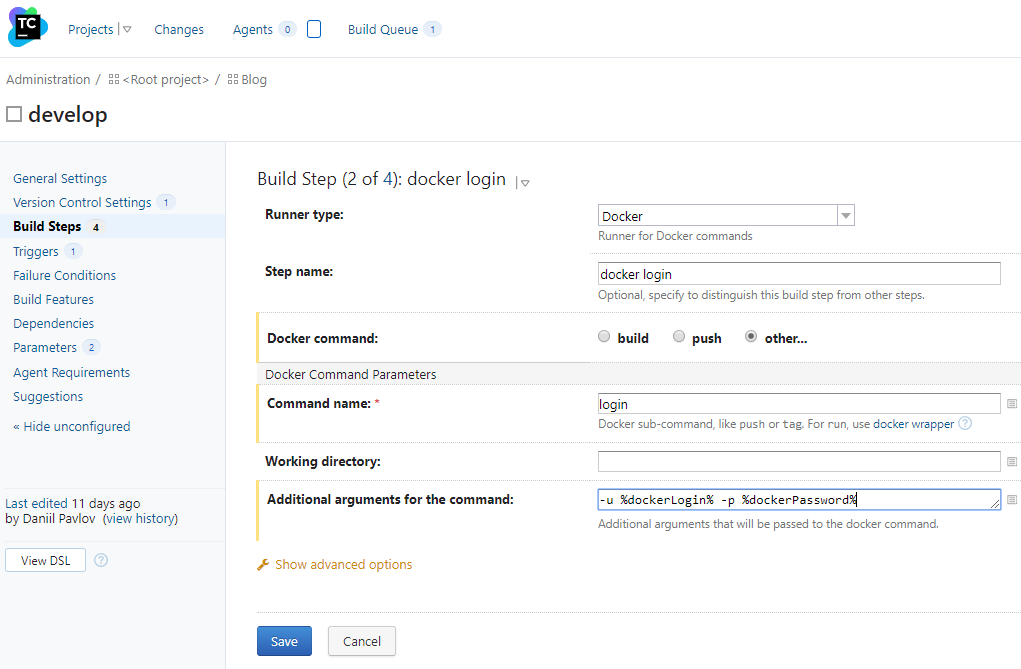
Task: Click the question mark icon below View DSL
Action: point(100,560)
